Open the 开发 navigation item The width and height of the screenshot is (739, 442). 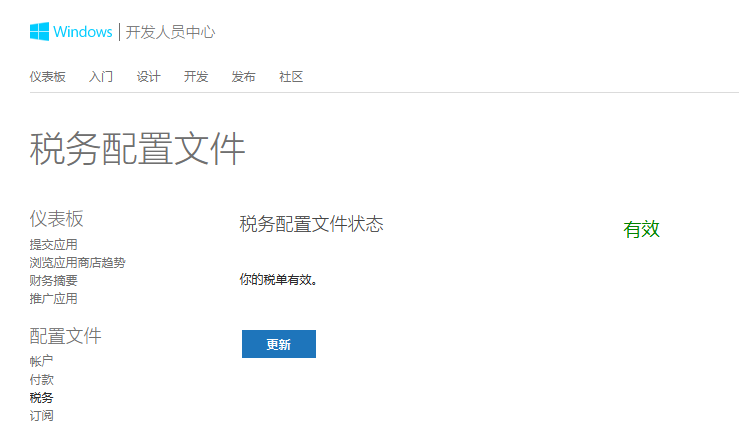pos(196,77)
